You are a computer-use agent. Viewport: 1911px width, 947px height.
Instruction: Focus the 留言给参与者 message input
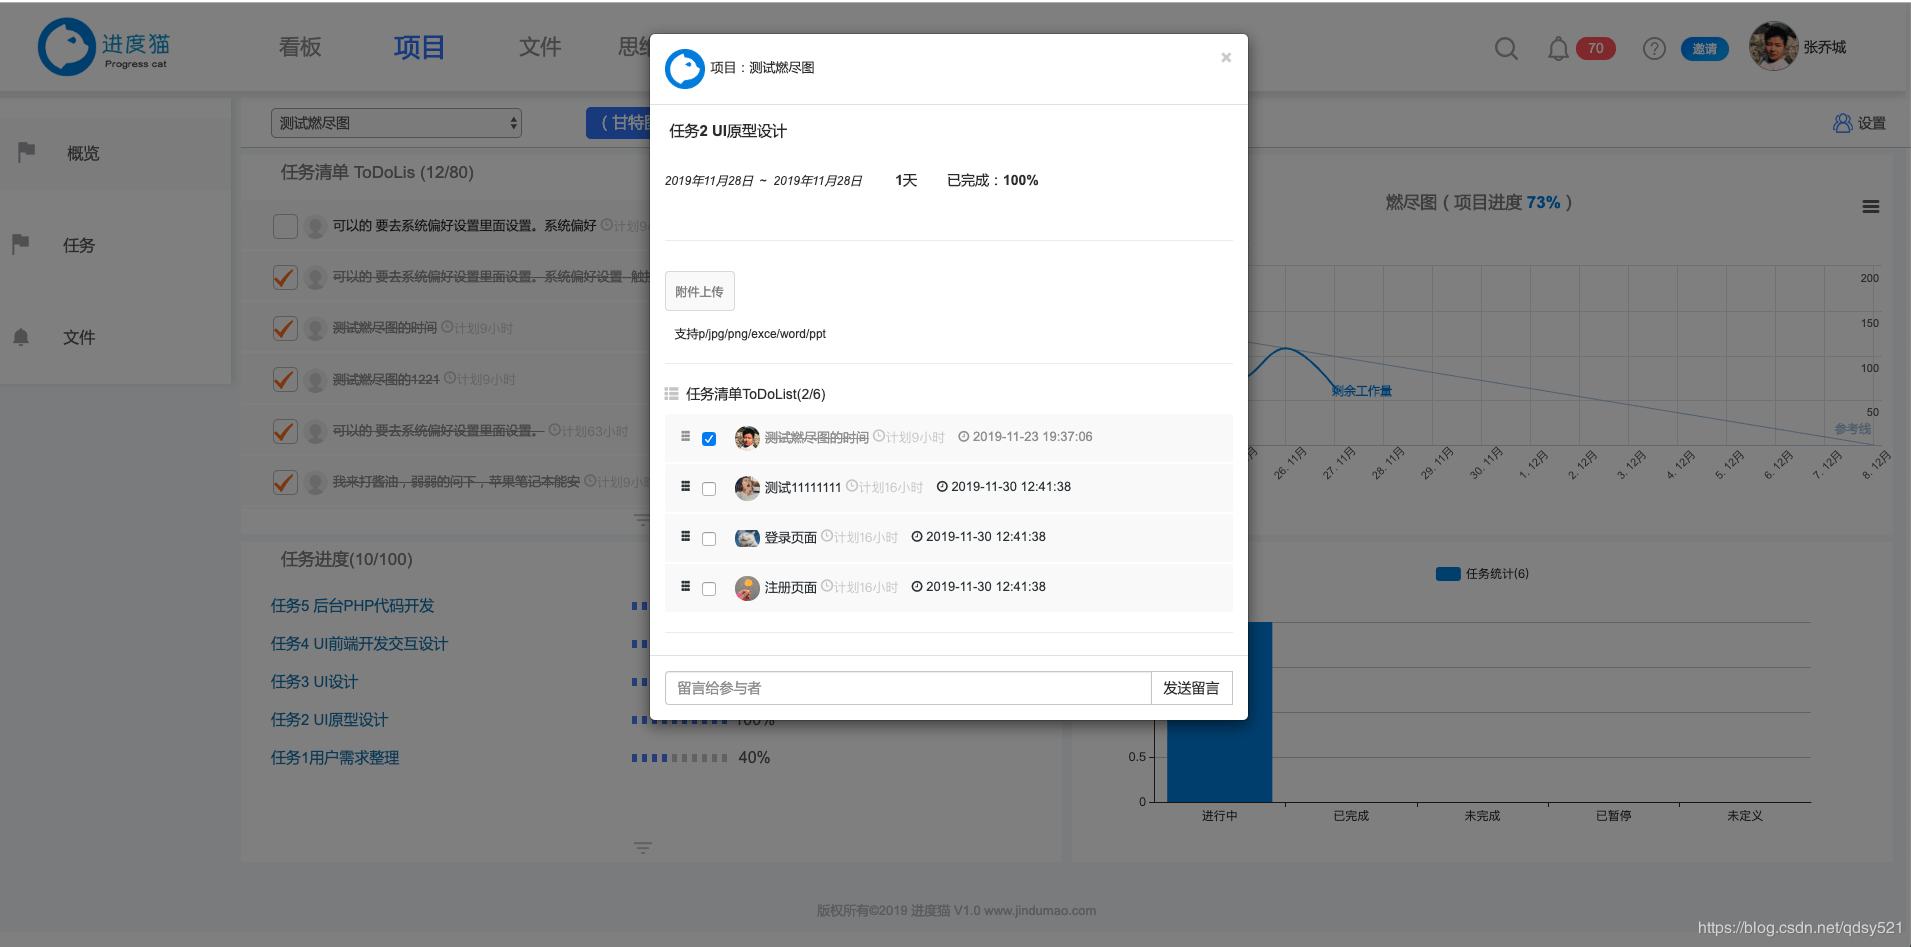tap(907, 688)
